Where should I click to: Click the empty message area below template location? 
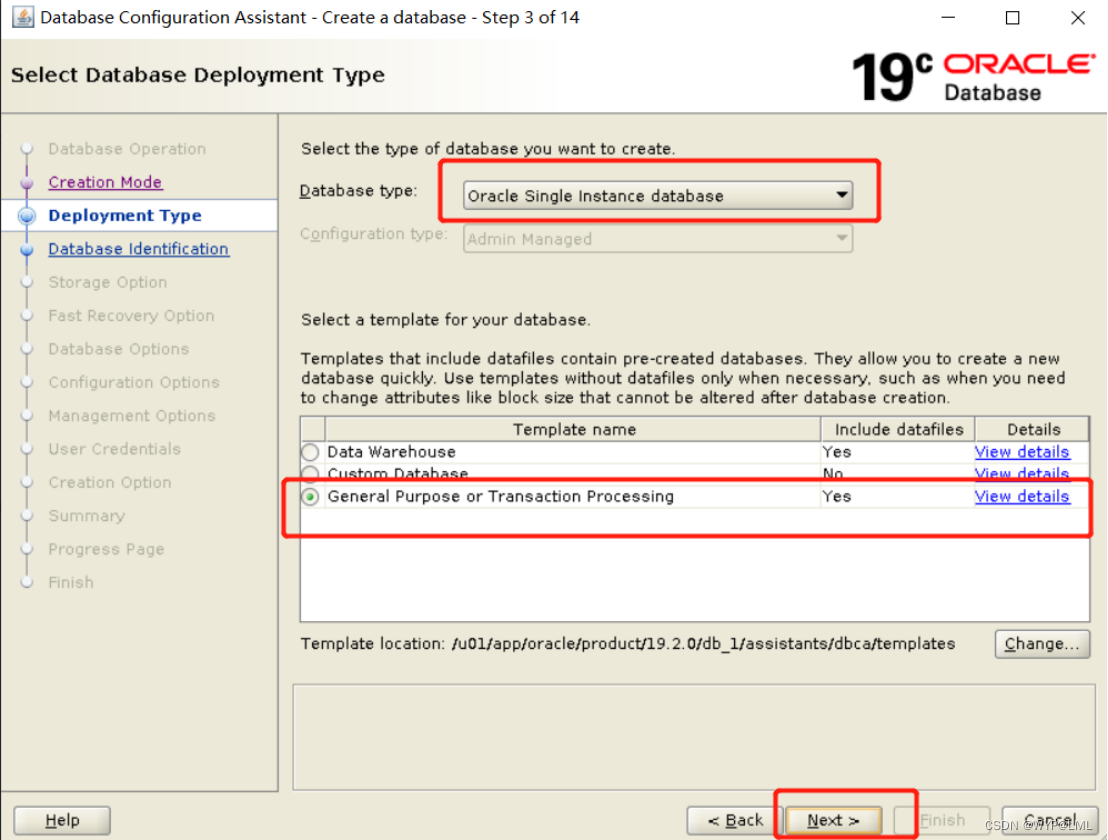[x=694, y=737]
